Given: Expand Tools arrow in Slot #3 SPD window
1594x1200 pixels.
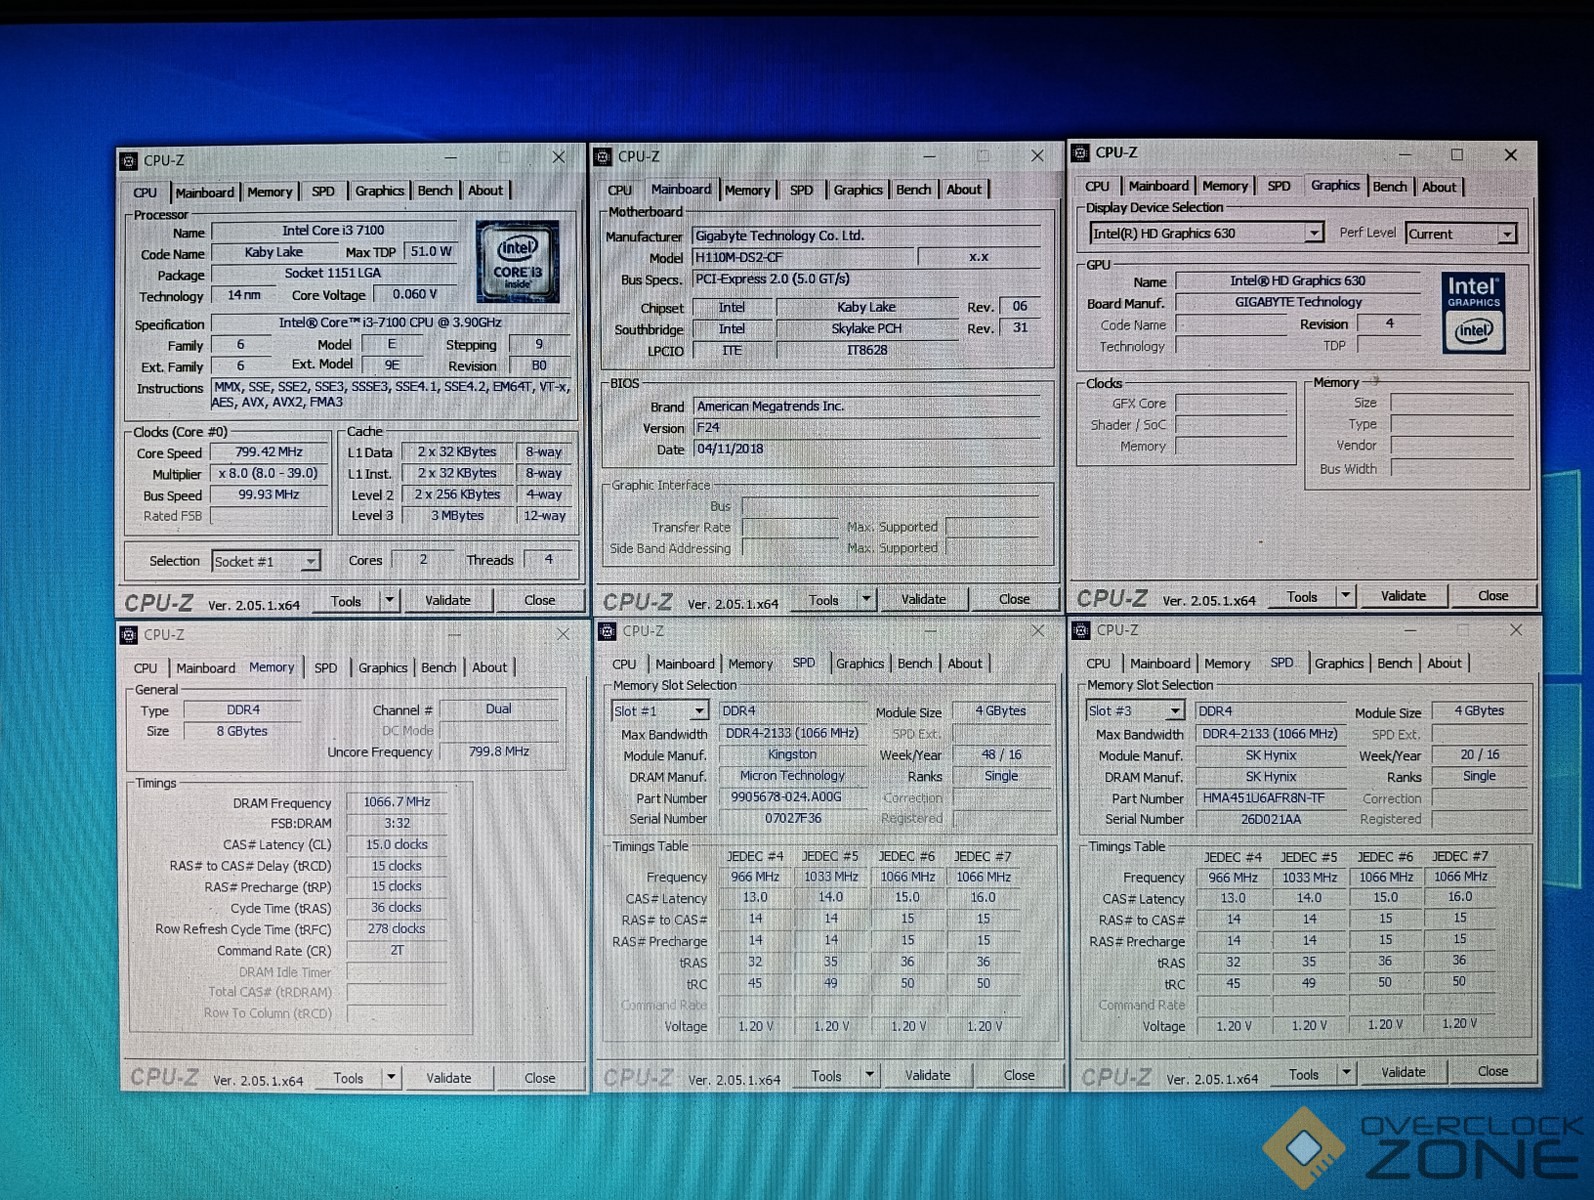Looking at the screenshot, I should tap(1347, 1073).
